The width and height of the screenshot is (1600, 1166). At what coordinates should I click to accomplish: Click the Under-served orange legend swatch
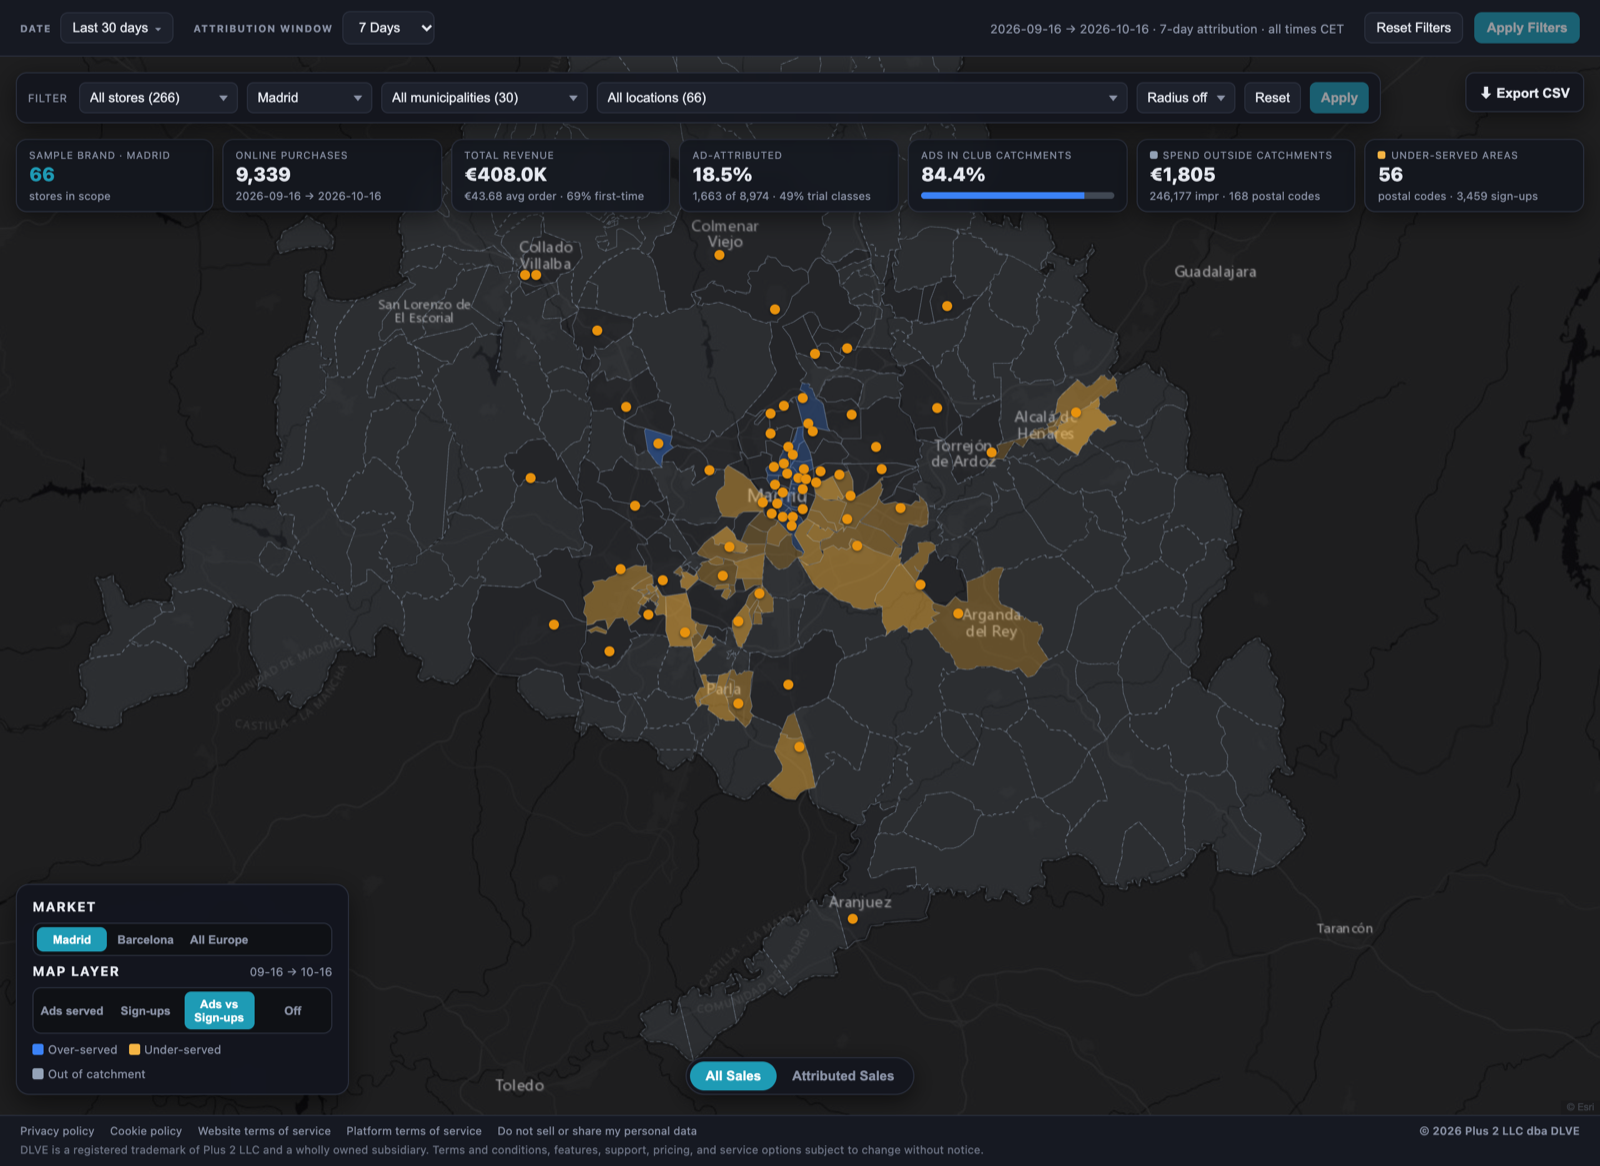(134, 1050)
